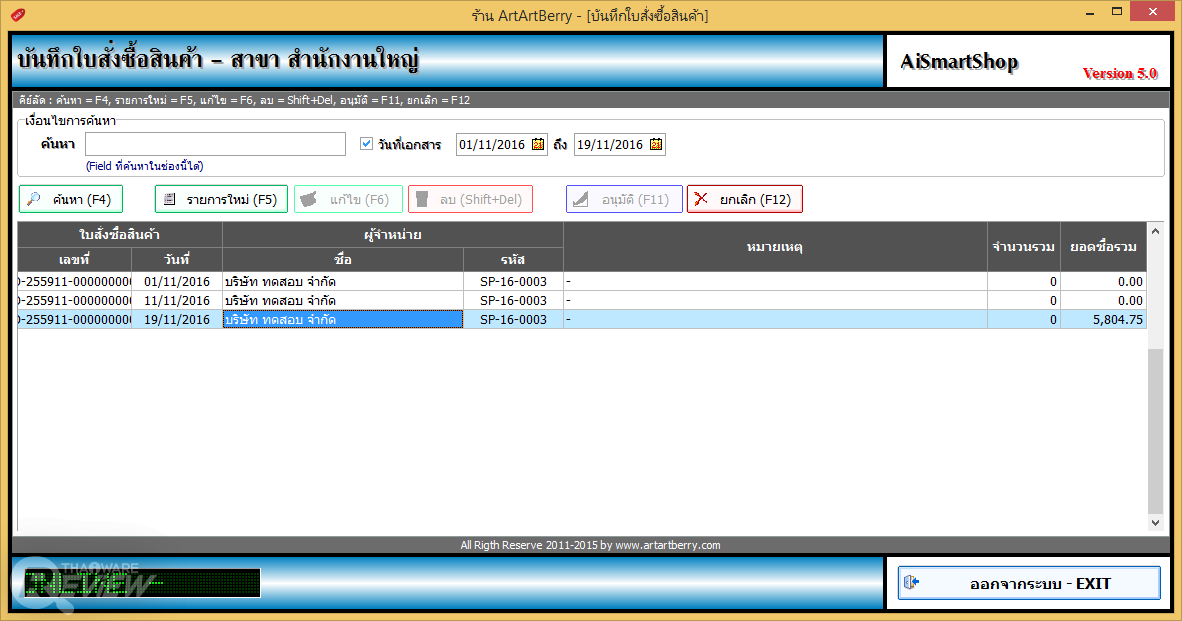The height and width of the screenshot is (621, 1182).
Task: Click the magnifier icon on the ค้นหา (F4) button
Action: tap(33, 199)
